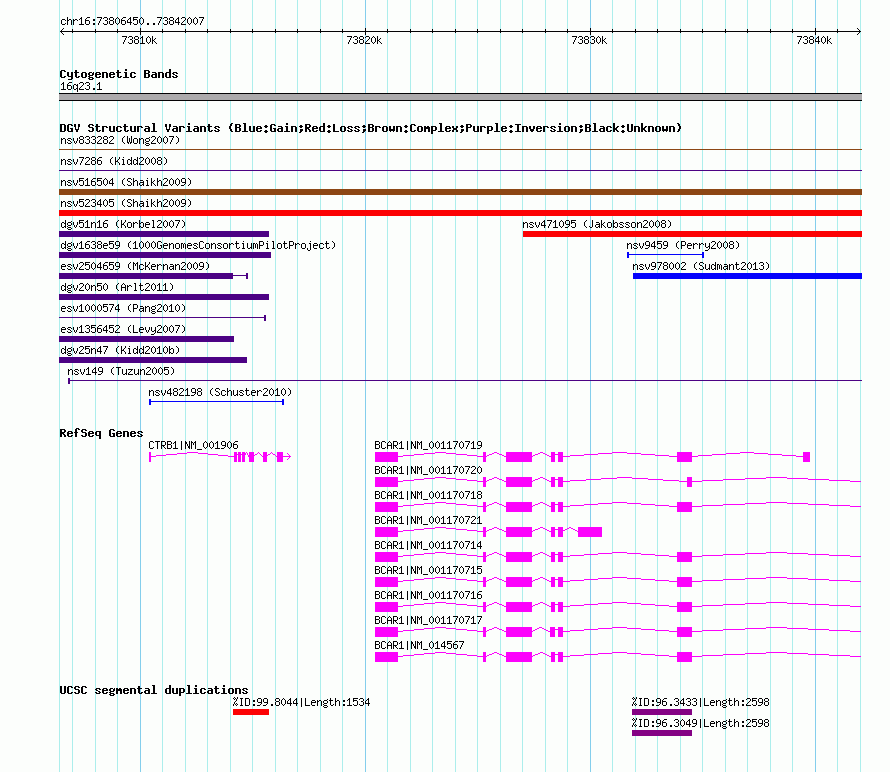Viewport: 890px width, 772px height.
Task: Select the BCAR1|NM_001170721 transcript label
Action: pyautogui.click(x=429, y=520)
